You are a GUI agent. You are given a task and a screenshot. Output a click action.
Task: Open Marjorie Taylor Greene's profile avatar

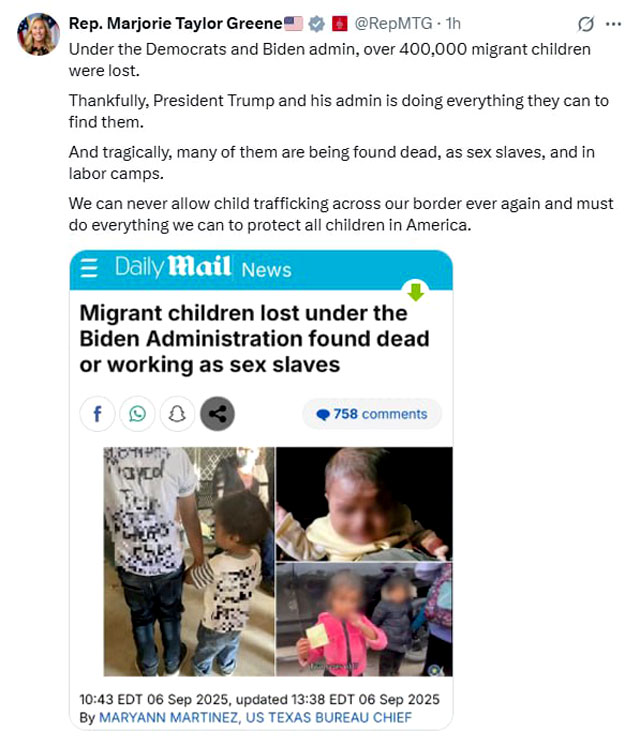click(38, 34)
